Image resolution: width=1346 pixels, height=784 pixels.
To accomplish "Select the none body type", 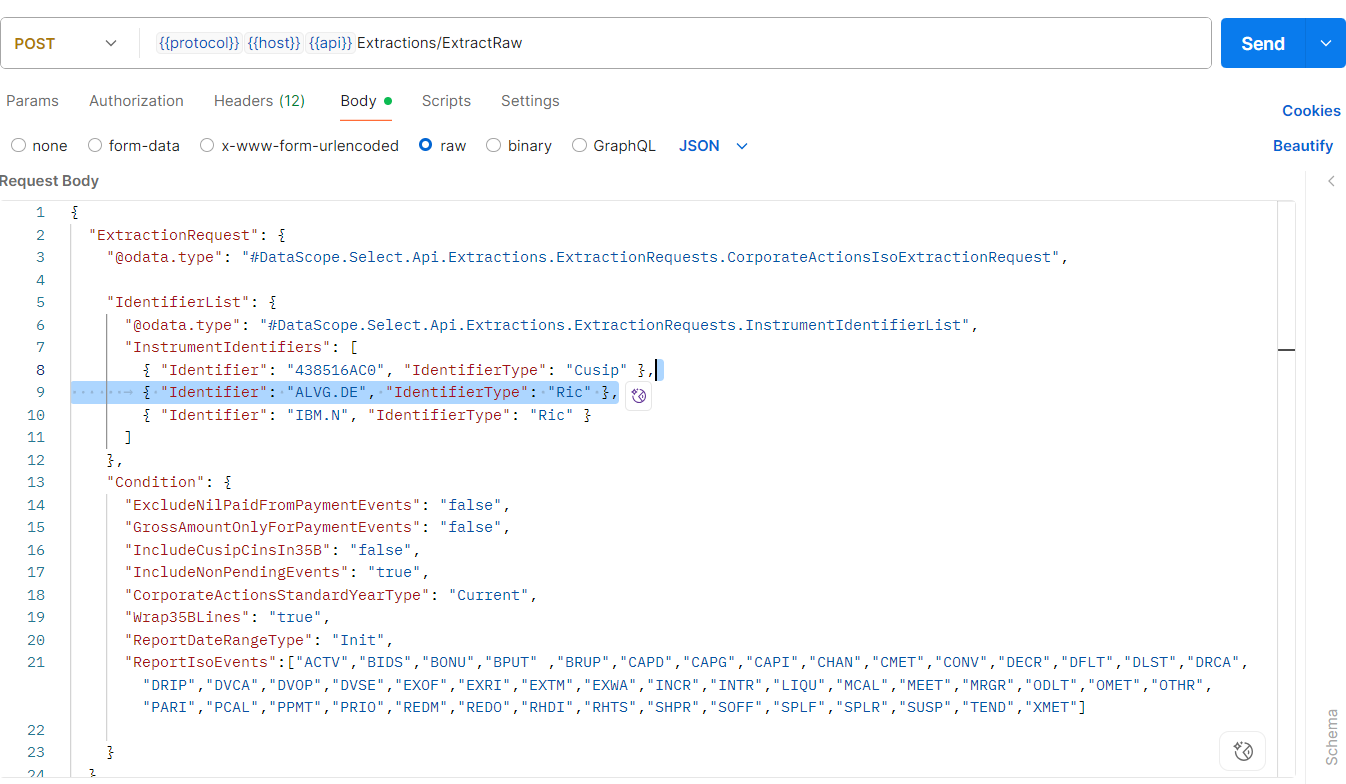I will (39, 146).
